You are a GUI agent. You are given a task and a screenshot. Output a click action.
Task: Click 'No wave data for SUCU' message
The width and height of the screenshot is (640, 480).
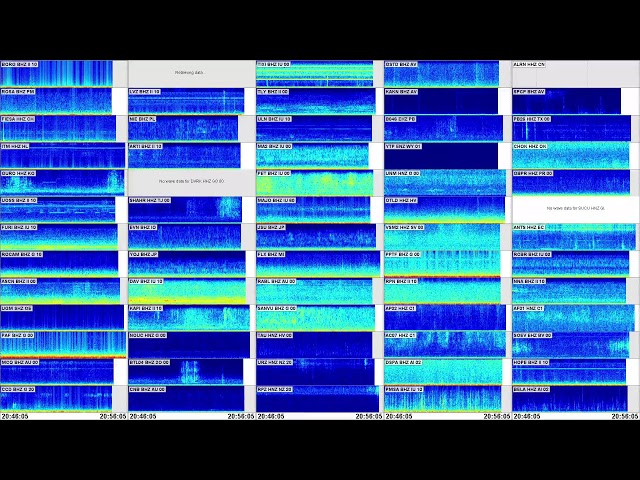pos(576,209)
